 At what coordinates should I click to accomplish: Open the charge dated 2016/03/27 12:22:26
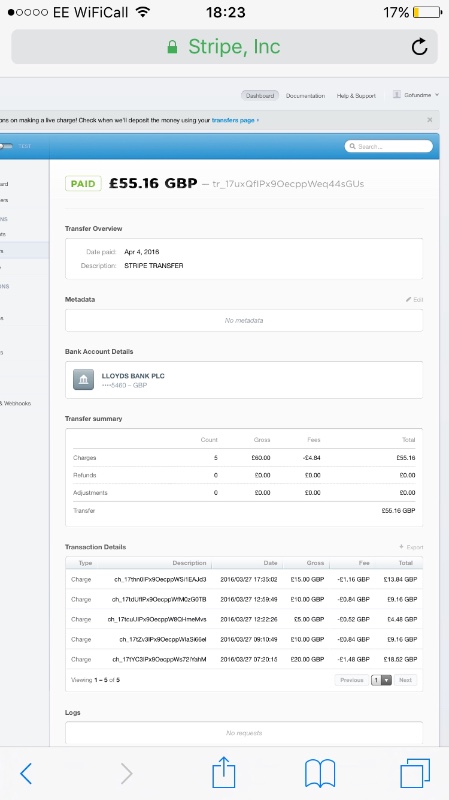[x=244, y=619]
